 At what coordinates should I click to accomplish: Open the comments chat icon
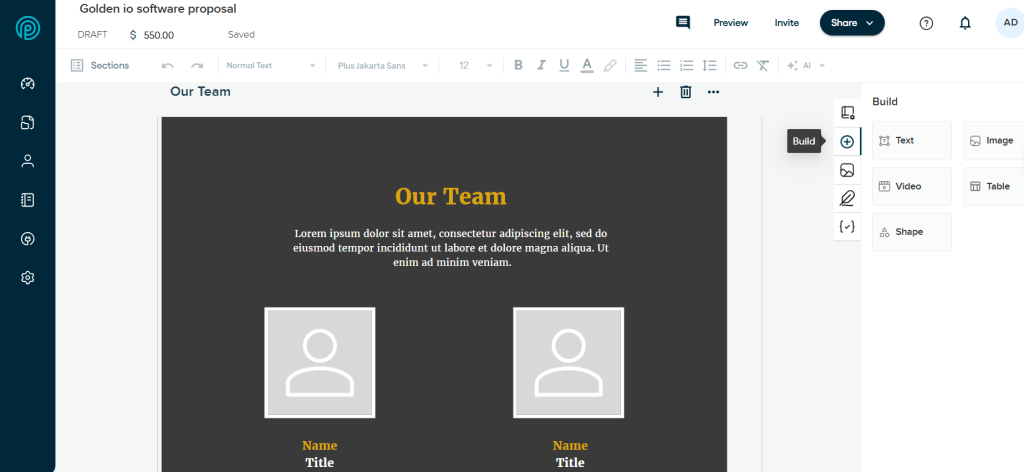[683, 23]
